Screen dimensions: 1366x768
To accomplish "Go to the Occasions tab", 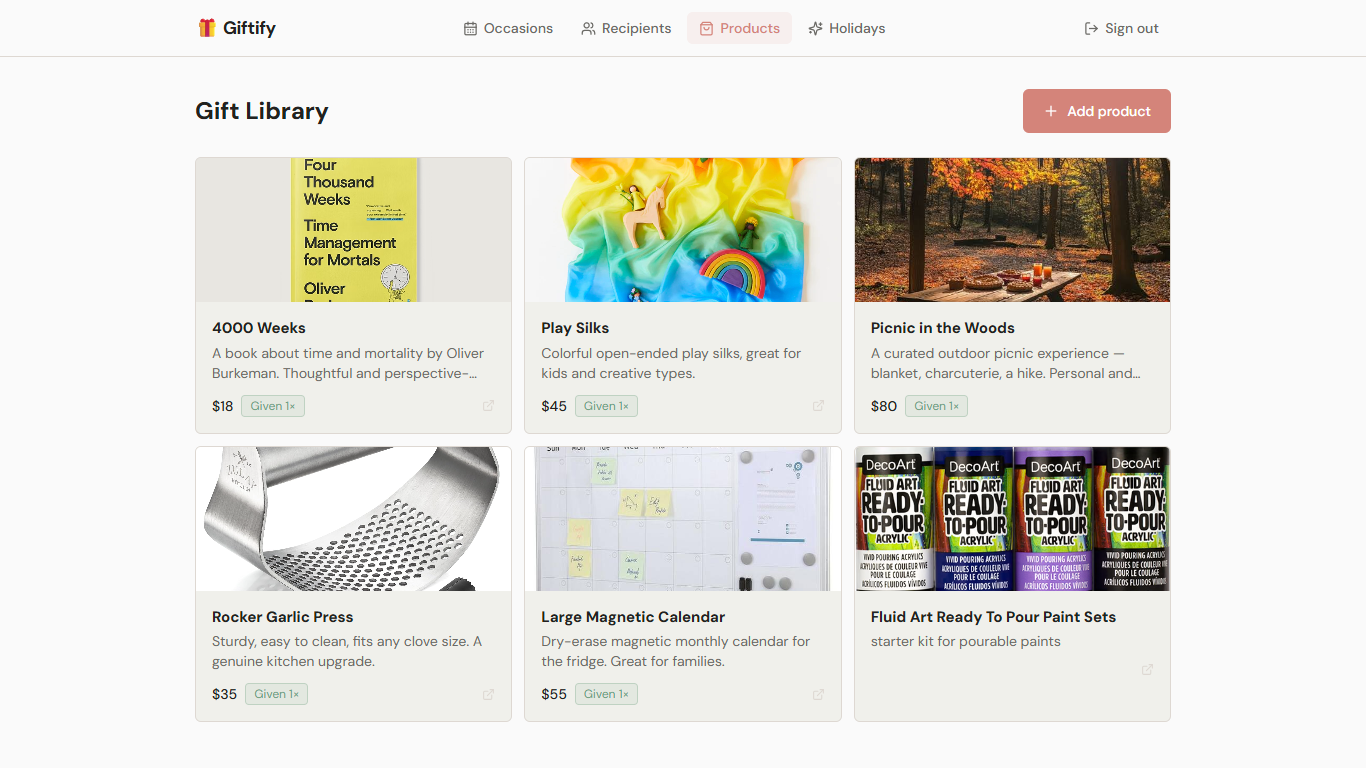I will 508,28.
